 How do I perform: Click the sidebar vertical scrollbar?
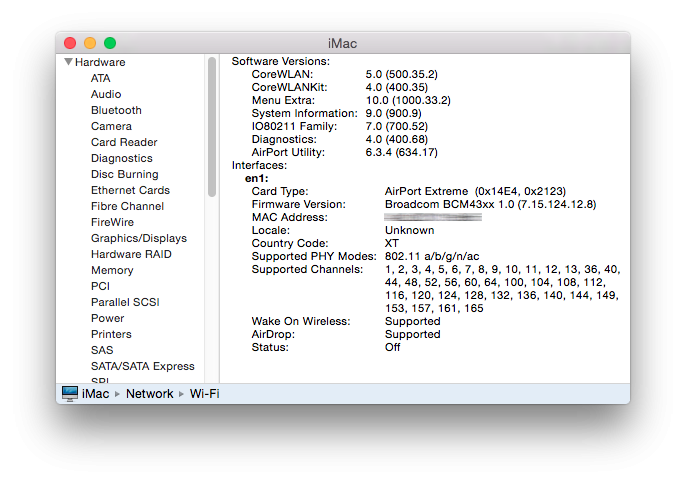212,127
